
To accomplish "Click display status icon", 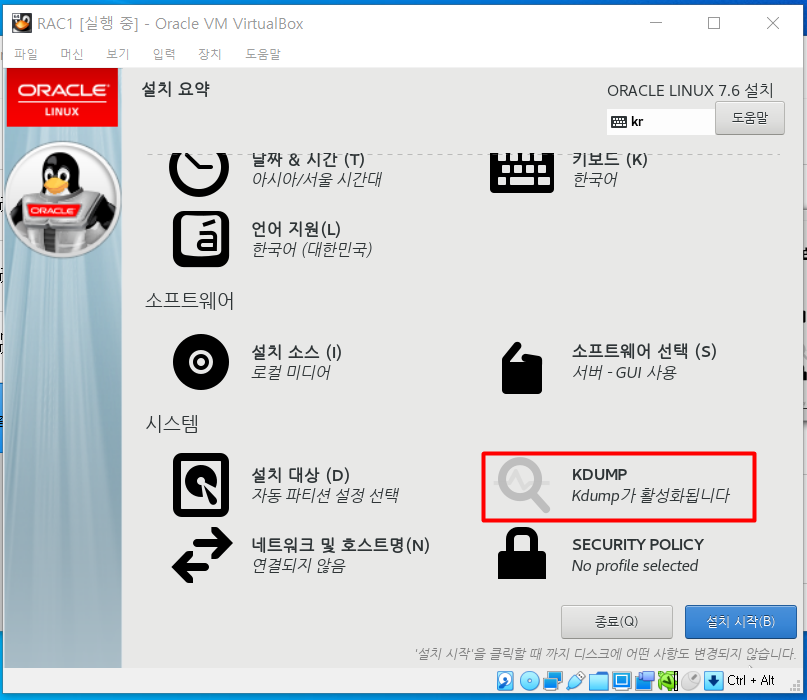I will pyautogui.click(x=622, y=681).
